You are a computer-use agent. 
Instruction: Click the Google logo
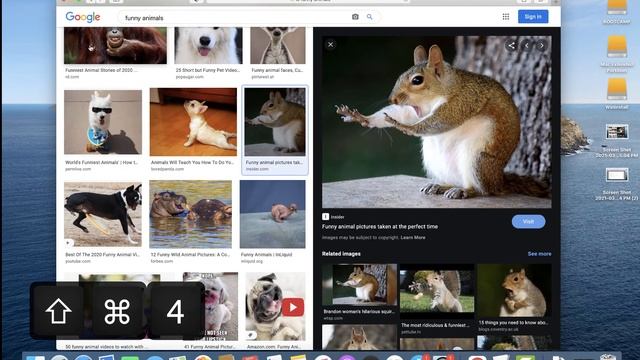tap(83, 17)
